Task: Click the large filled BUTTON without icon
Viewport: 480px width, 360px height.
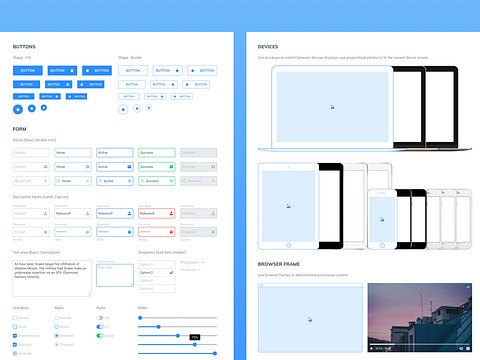Action: point(28,70)
